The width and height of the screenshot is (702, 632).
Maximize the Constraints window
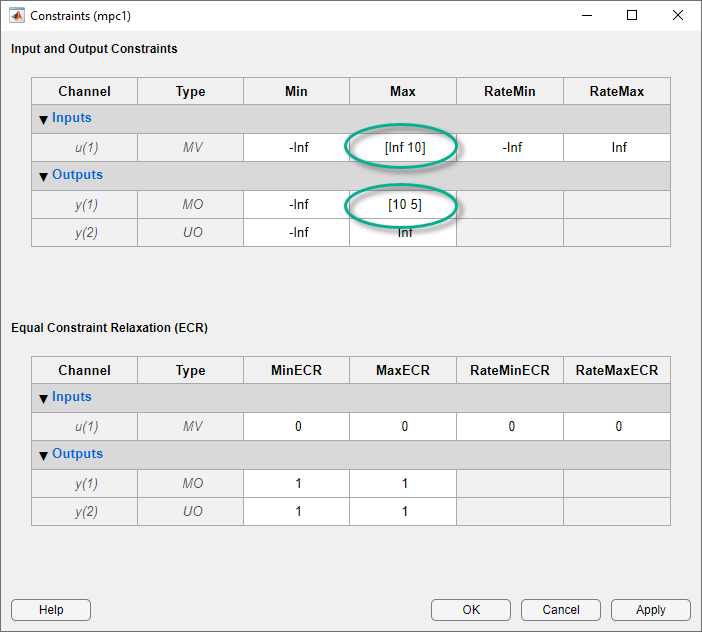point(632,15)
